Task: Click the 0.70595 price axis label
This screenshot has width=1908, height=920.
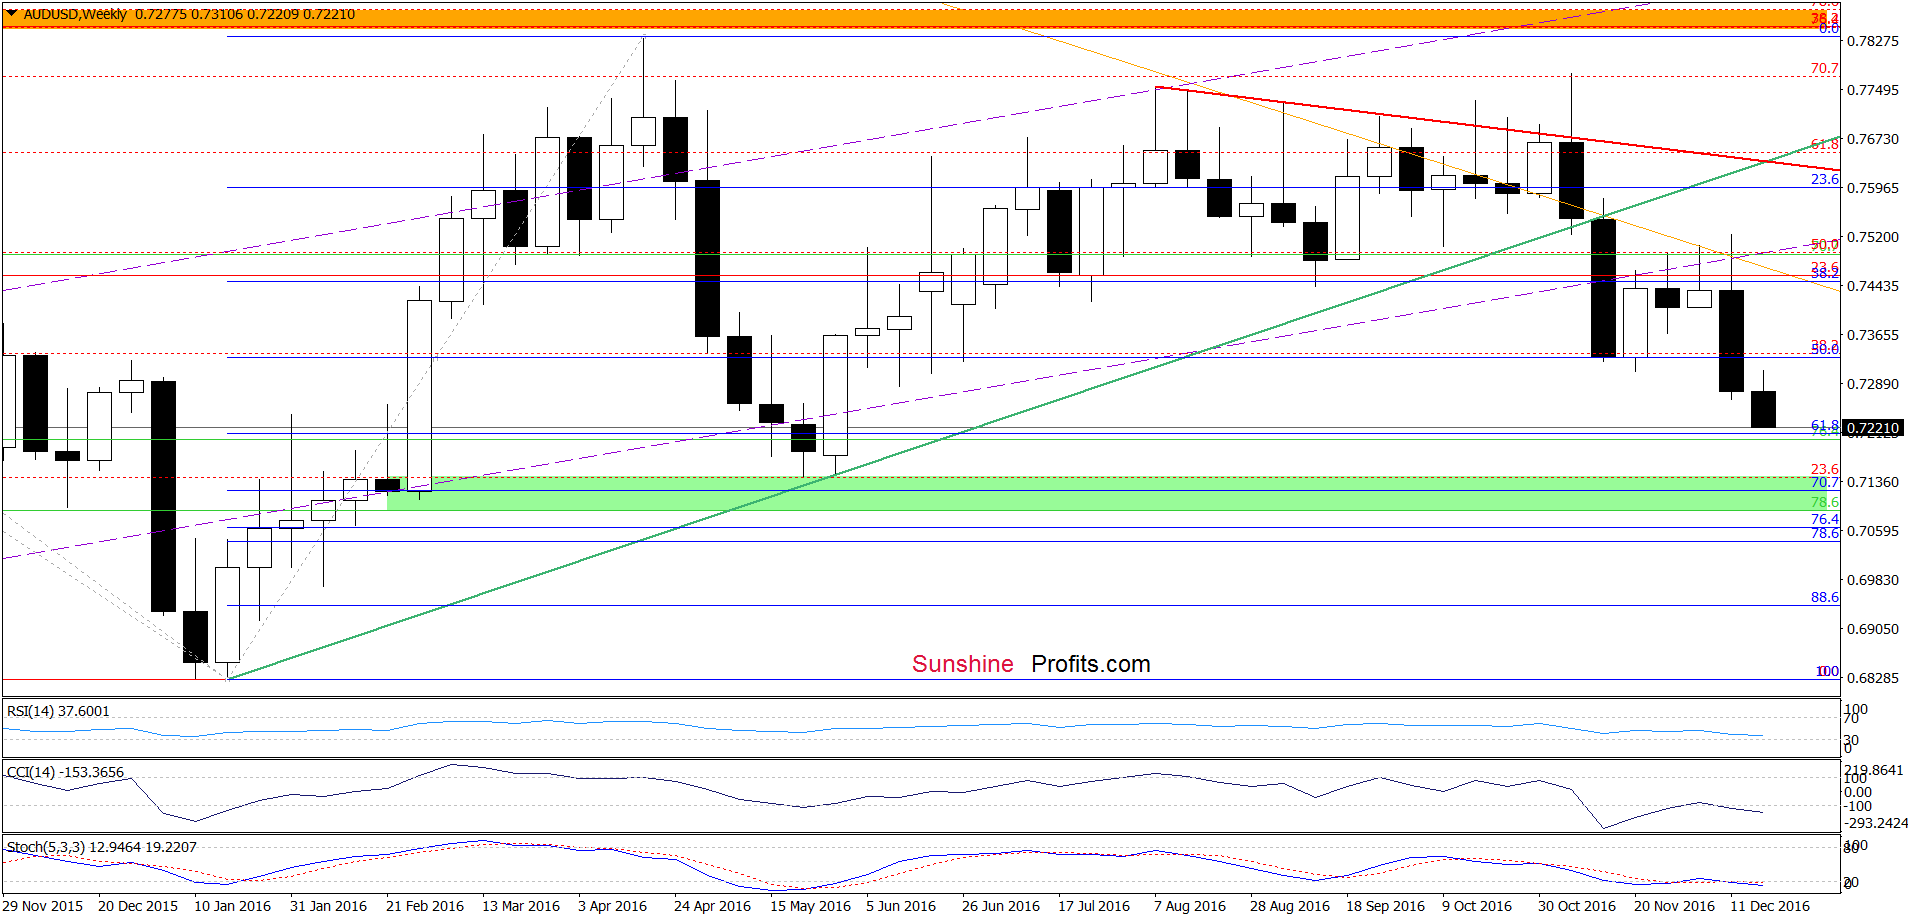Action: click(1872, 531)
